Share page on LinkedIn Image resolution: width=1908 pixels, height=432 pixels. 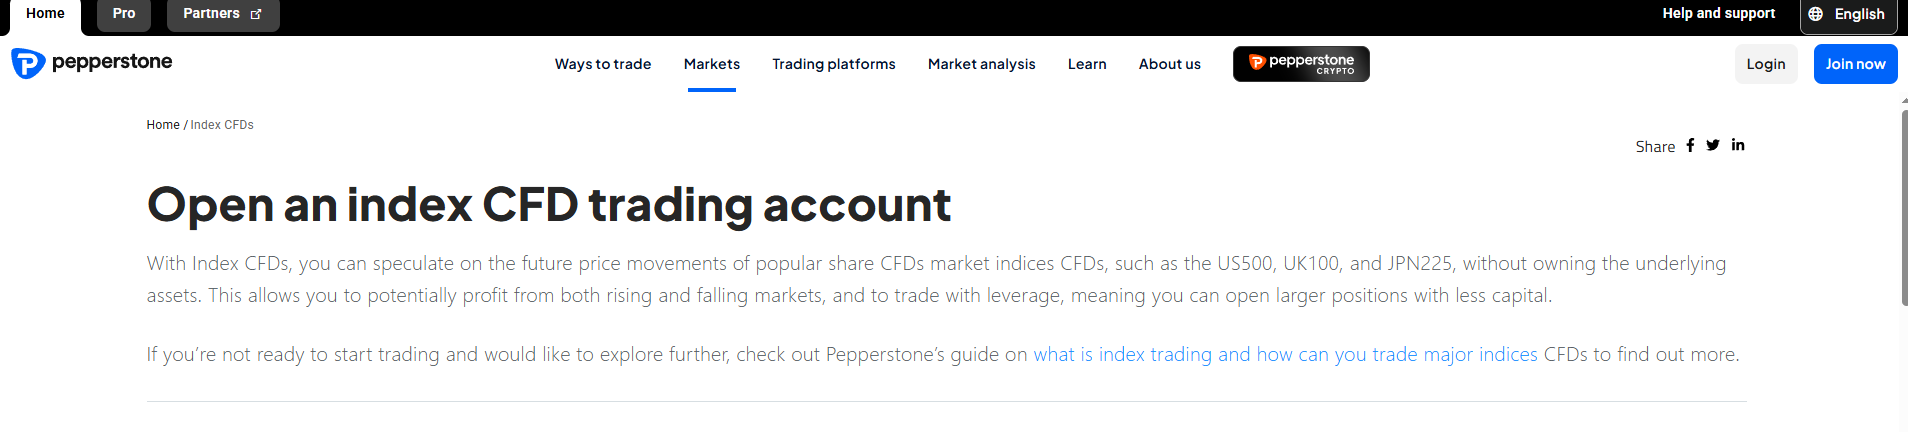(1738, 145)
